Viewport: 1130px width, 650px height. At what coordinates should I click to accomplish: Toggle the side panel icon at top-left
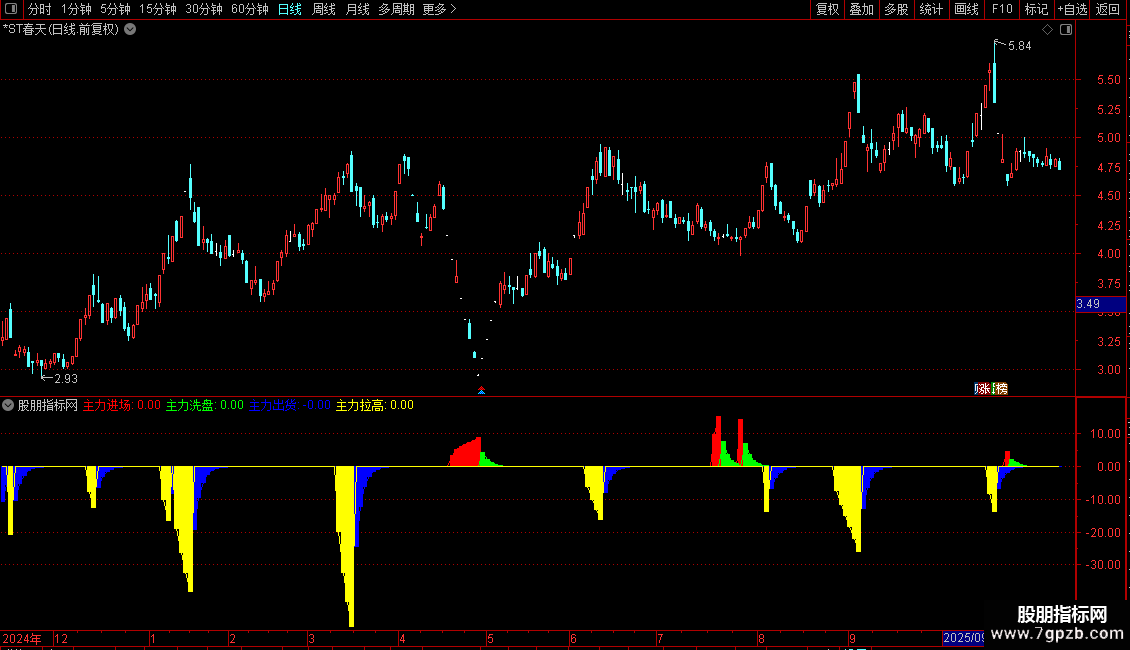(11, 9)
